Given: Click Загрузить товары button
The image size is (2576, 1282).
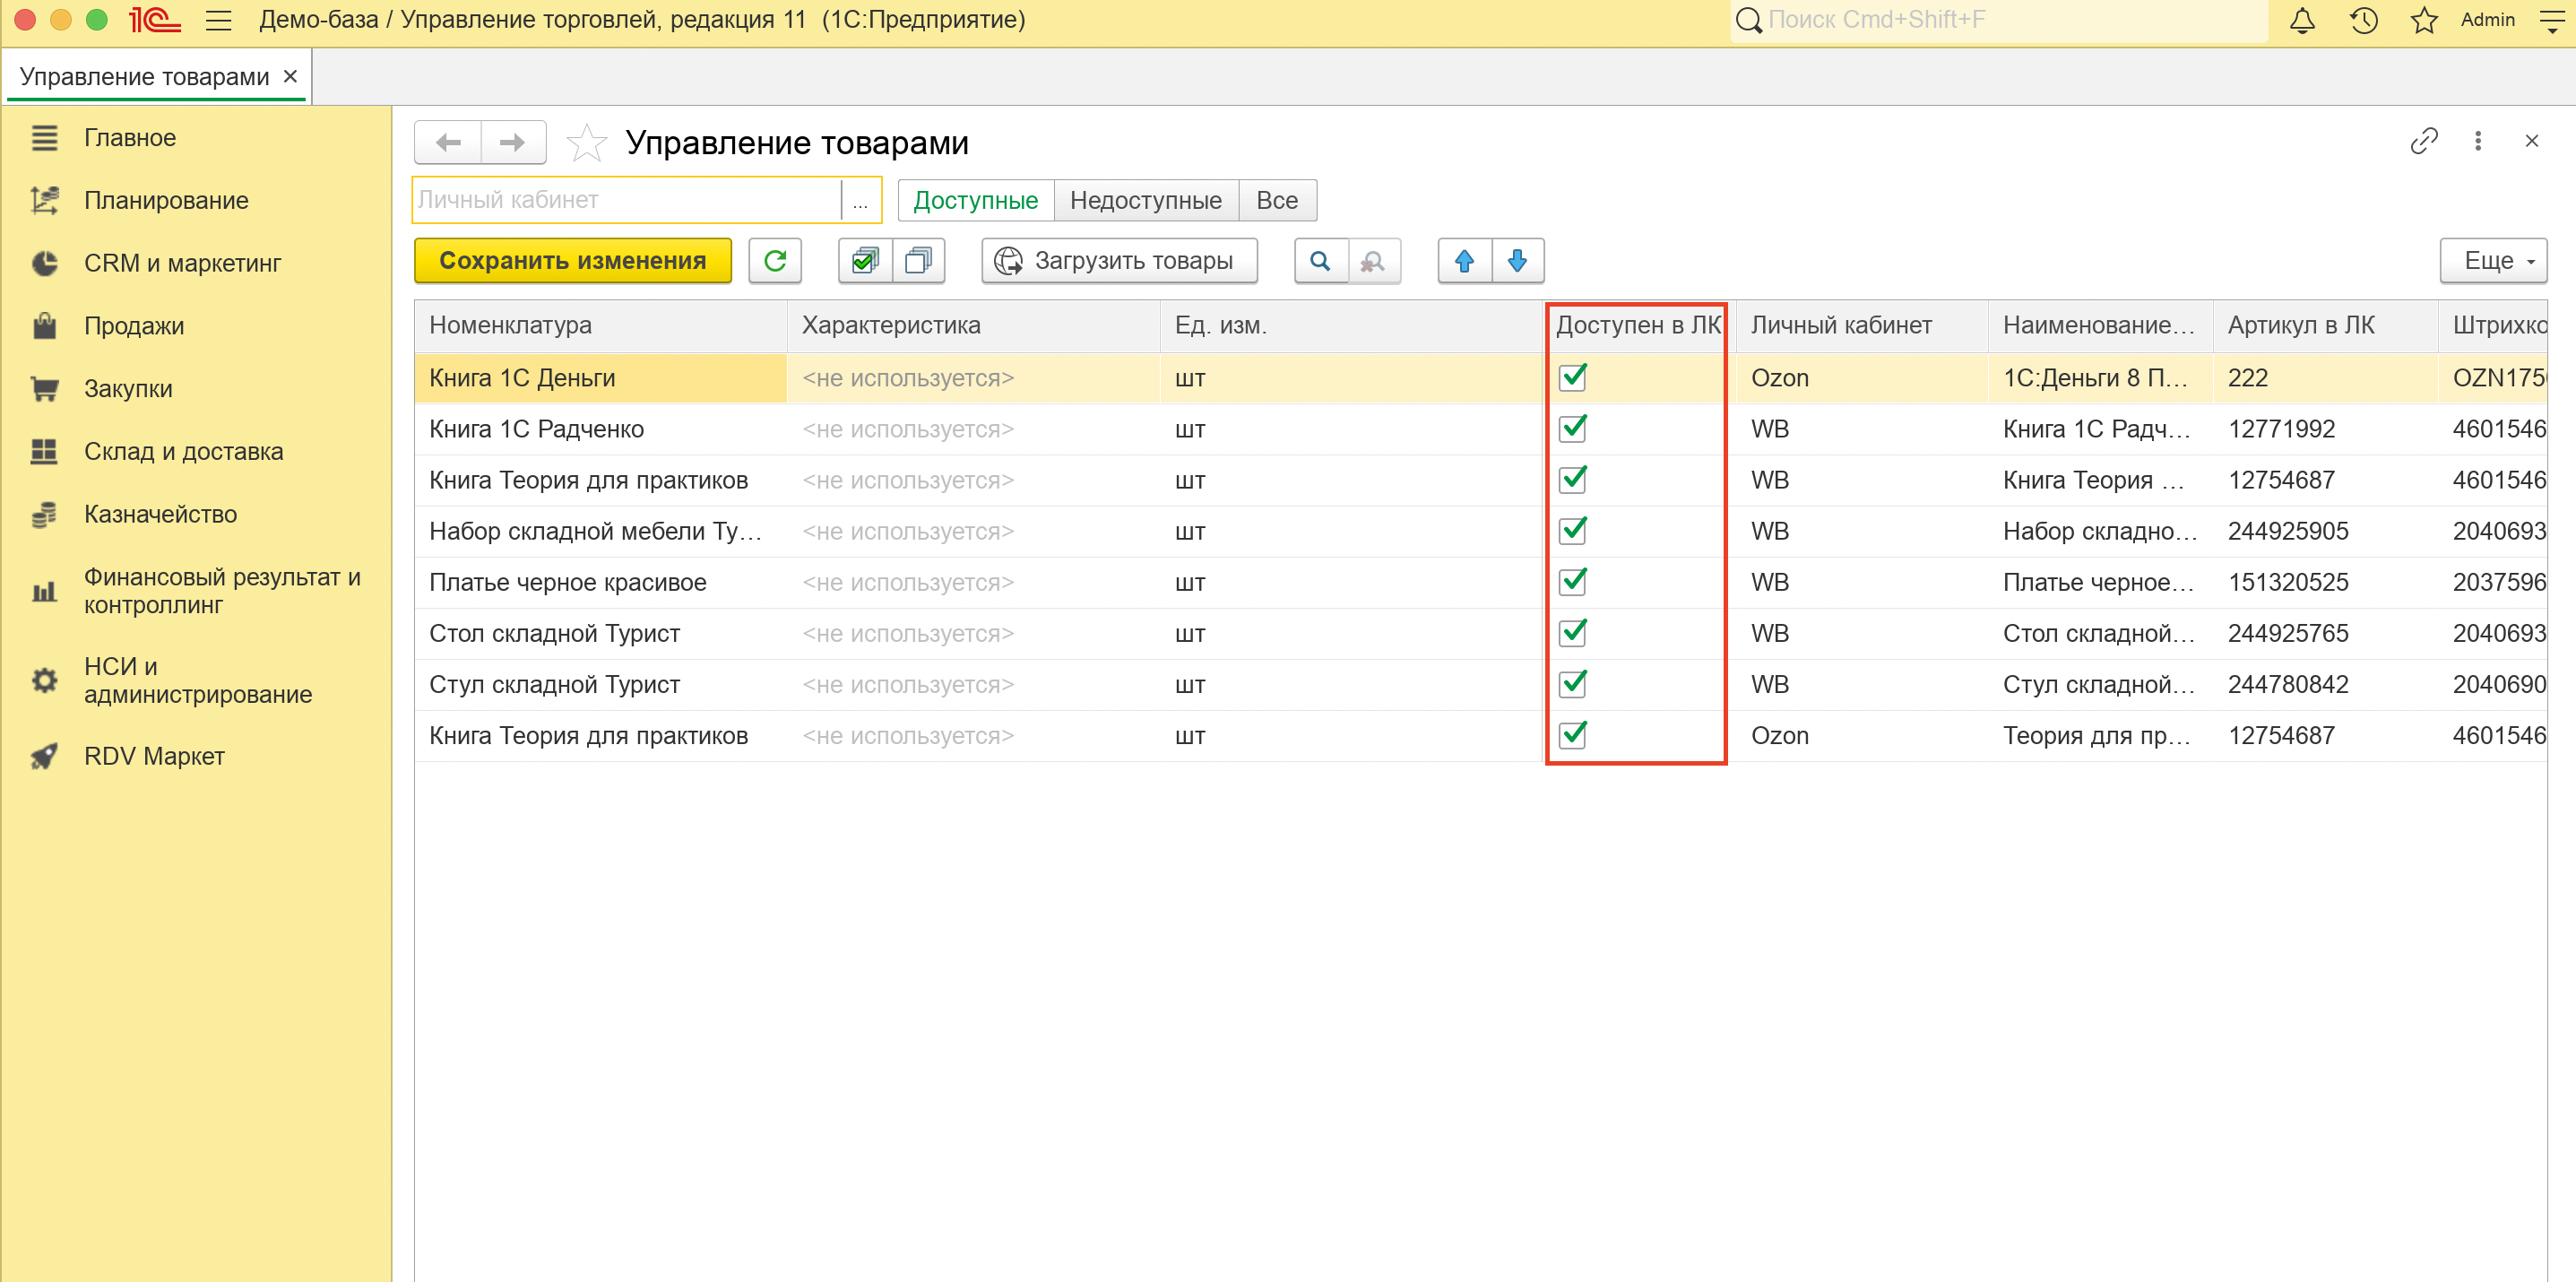Looking at the screenshot, I should (1119, 261).
